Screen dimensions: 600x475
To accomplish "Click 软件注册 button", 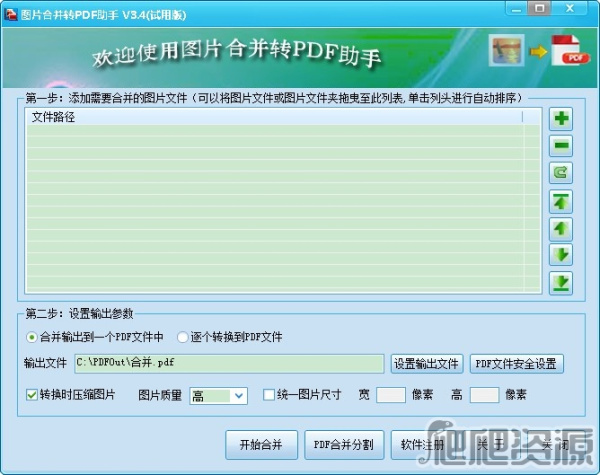I will tap(422, 445).
